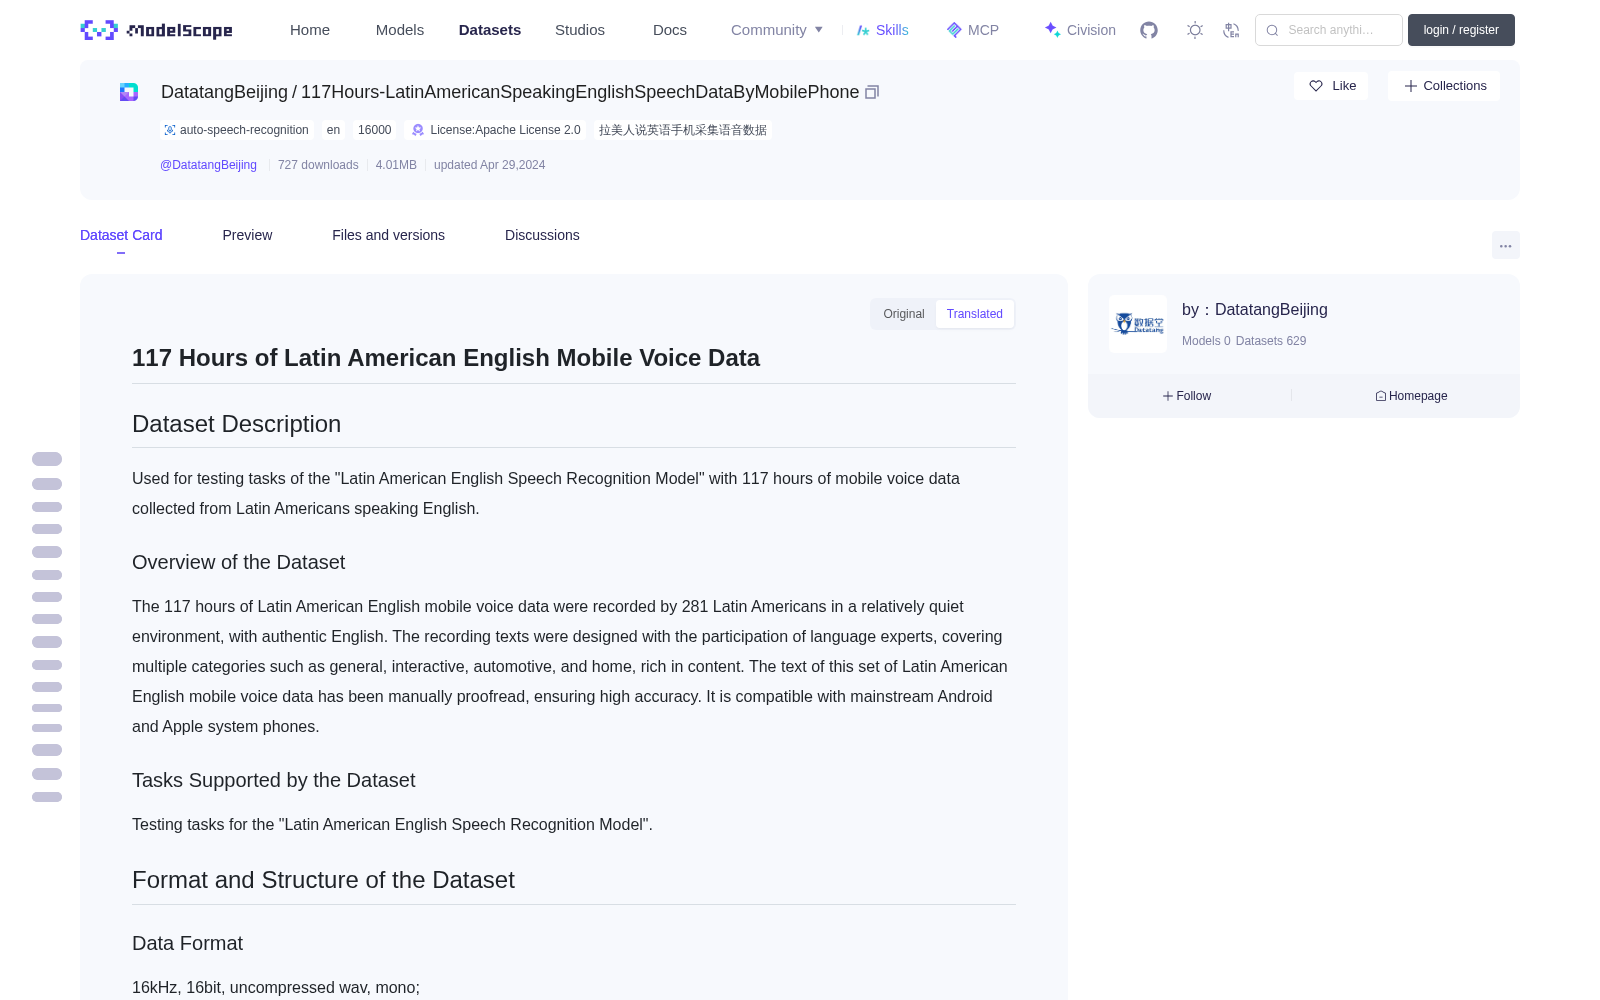Click the 16000 tag
This screenshot has width=1600, height=1000.
click(x=375, y=130)
